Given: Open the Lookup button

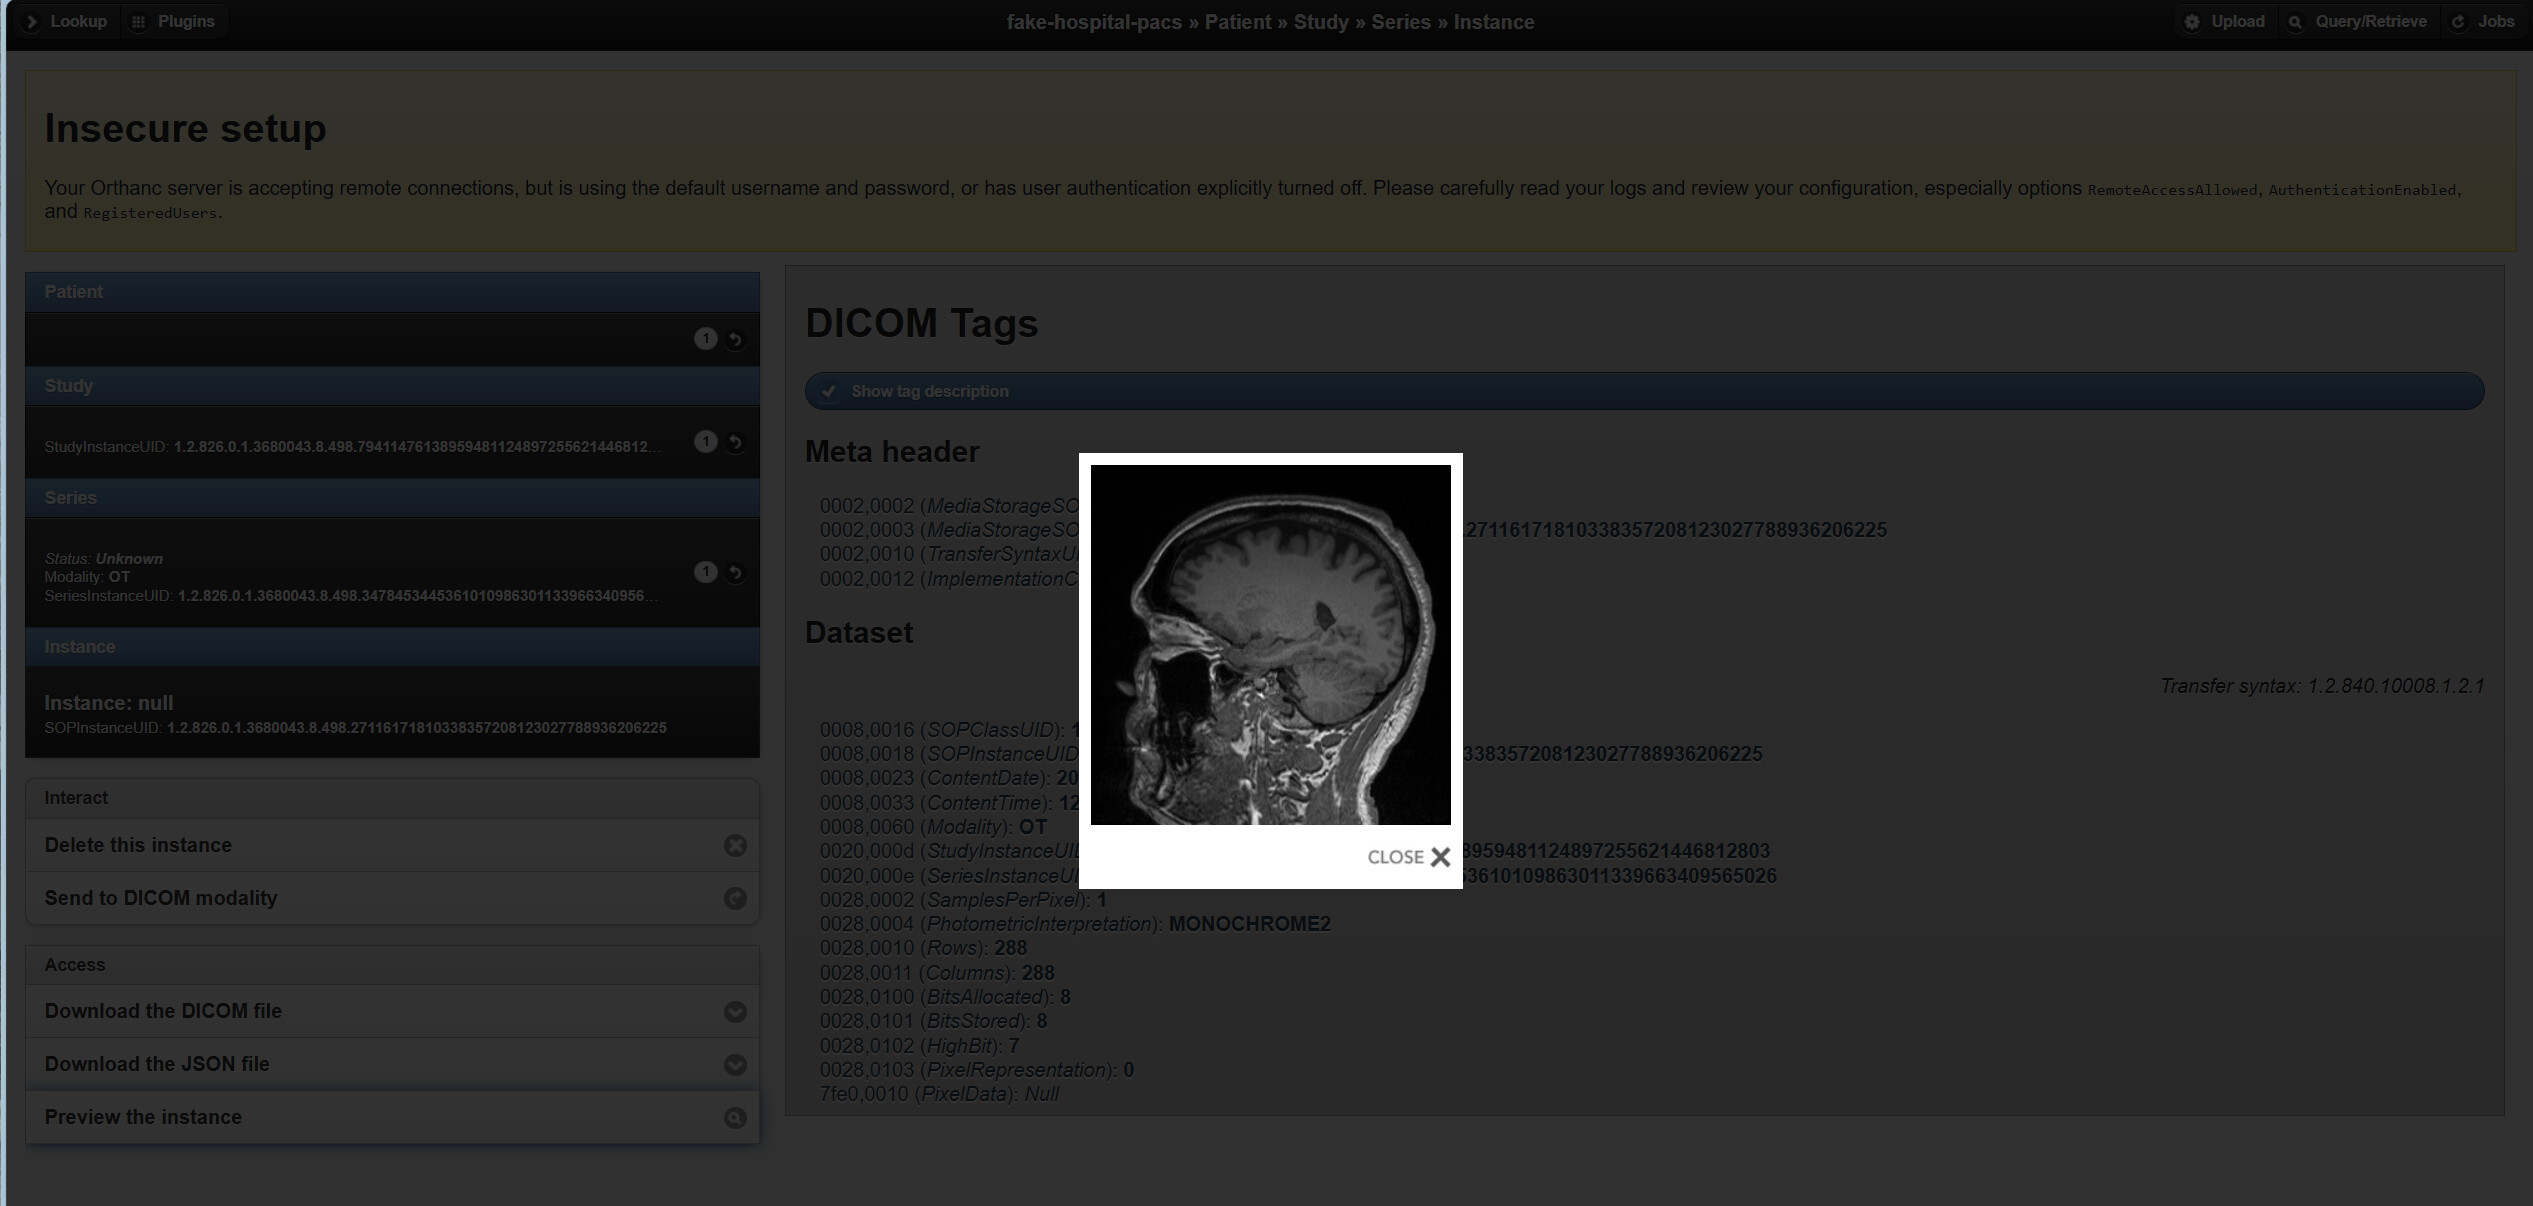Looking at the screenshot, I should click(66, 21).
